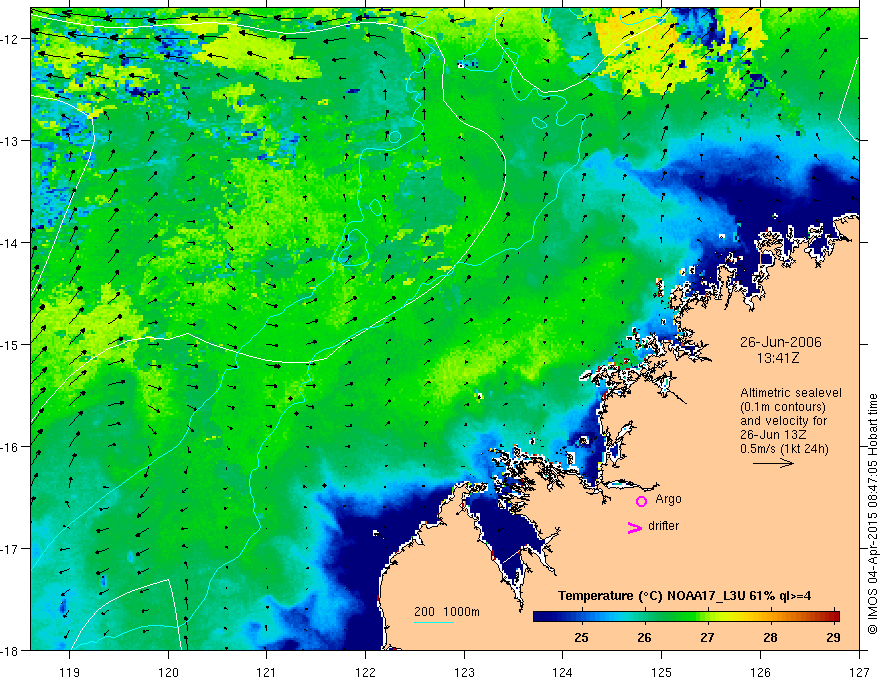Click the longitude axis label 124
This screenshot has height=680, width=880.
click(563, 672)
